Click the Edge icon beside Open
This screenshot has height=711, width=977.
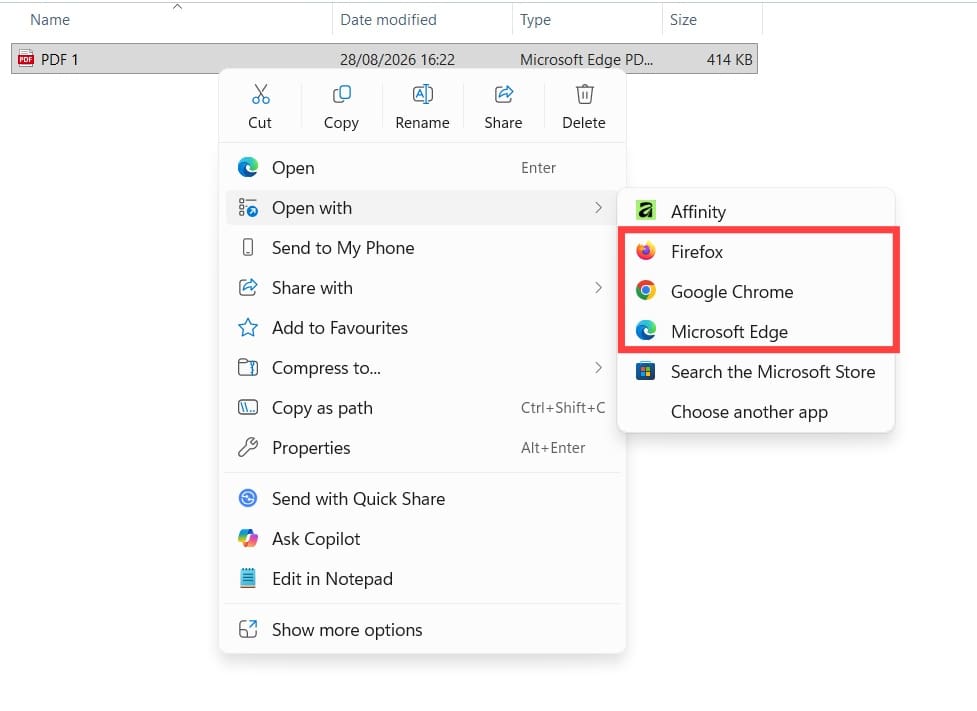tap(248, 168)
